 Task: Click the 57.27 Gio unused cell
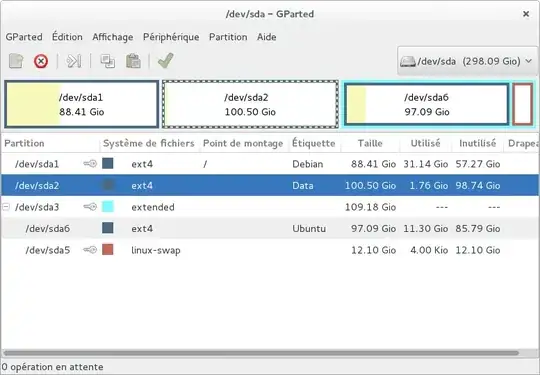click(478, 164)
